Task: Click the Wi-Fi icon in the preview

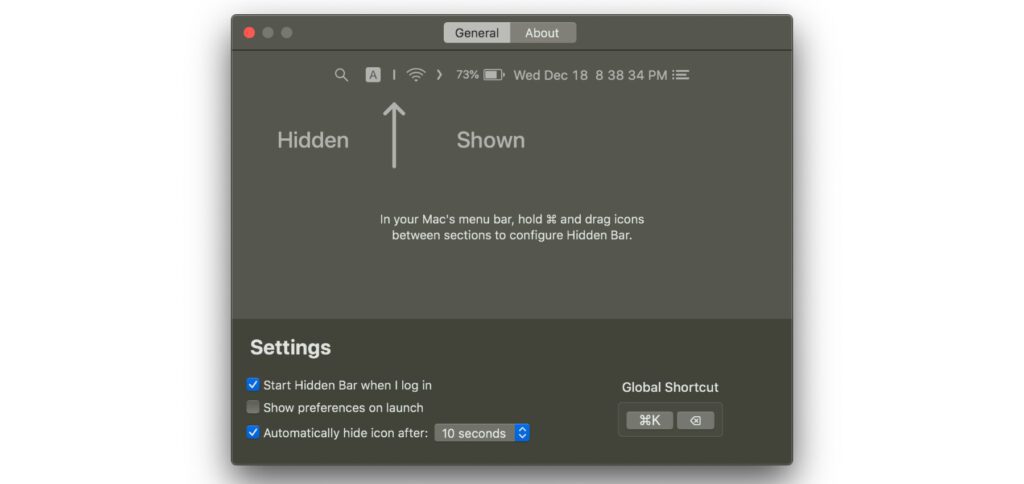Action: [416, 75]
